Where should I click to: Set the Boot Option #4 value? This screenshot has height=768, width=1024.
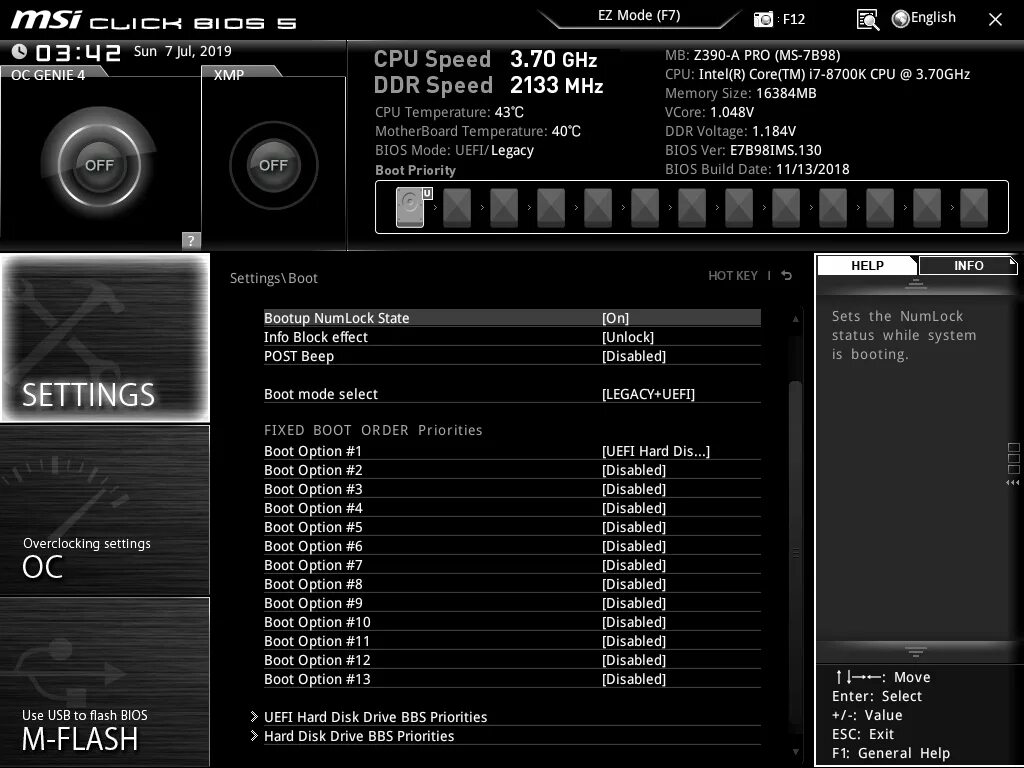pyautogui.click(x=633, y=508)
